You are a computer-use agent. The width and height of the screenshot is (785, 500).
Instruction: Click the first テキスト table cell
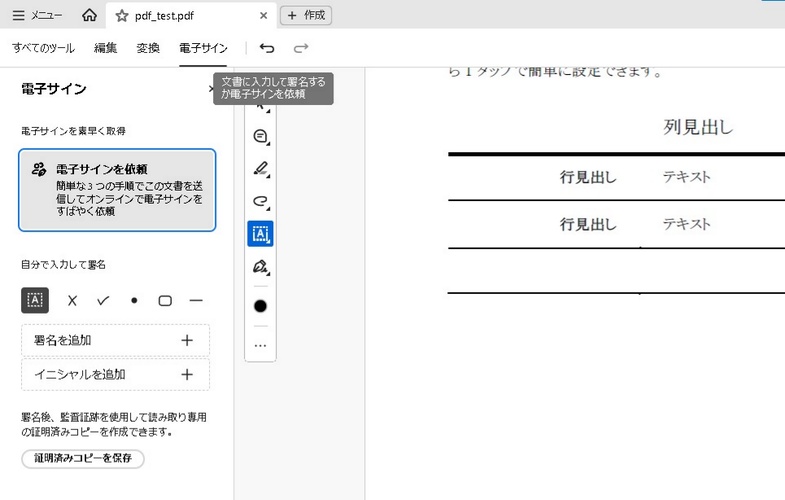(686, 177)
